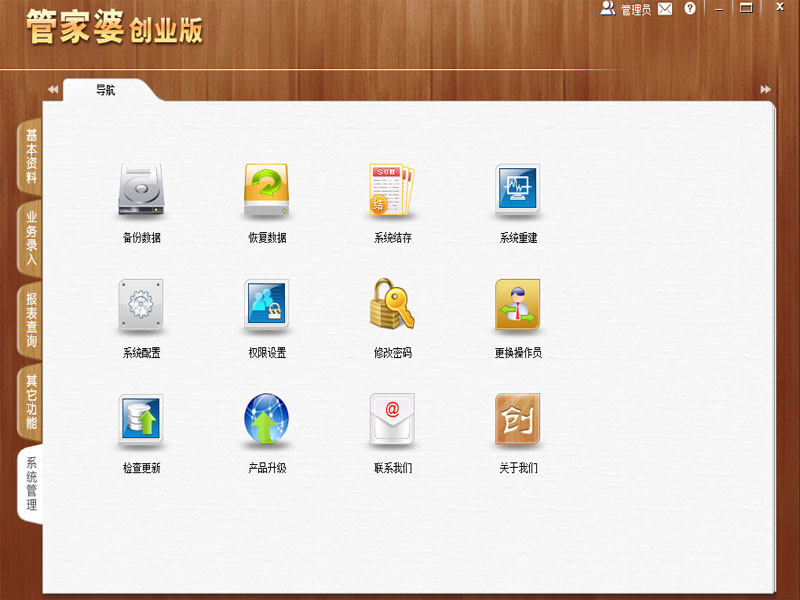Click the 产品升级 label text
The width and height of the screenshot is (800, 600).
[x=267, y=467]
